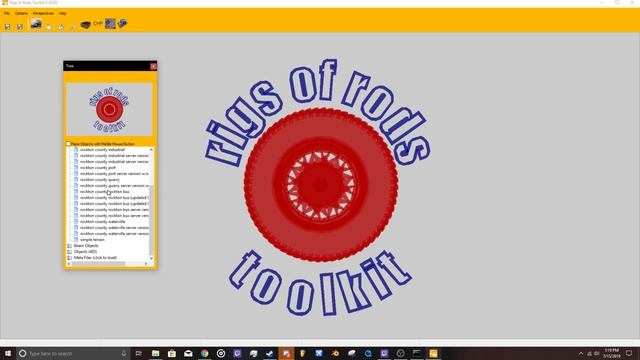The image size is (640, 360).
Task: Click the toolkit logo preview in Tree panel
Action: click(x=109, y=109)
